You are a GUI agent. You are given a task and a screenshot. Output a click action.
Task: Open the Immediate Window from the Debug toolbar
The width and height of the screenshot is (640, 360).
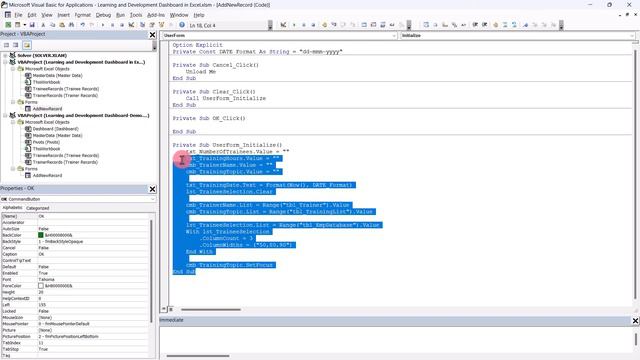pos(373,25)
